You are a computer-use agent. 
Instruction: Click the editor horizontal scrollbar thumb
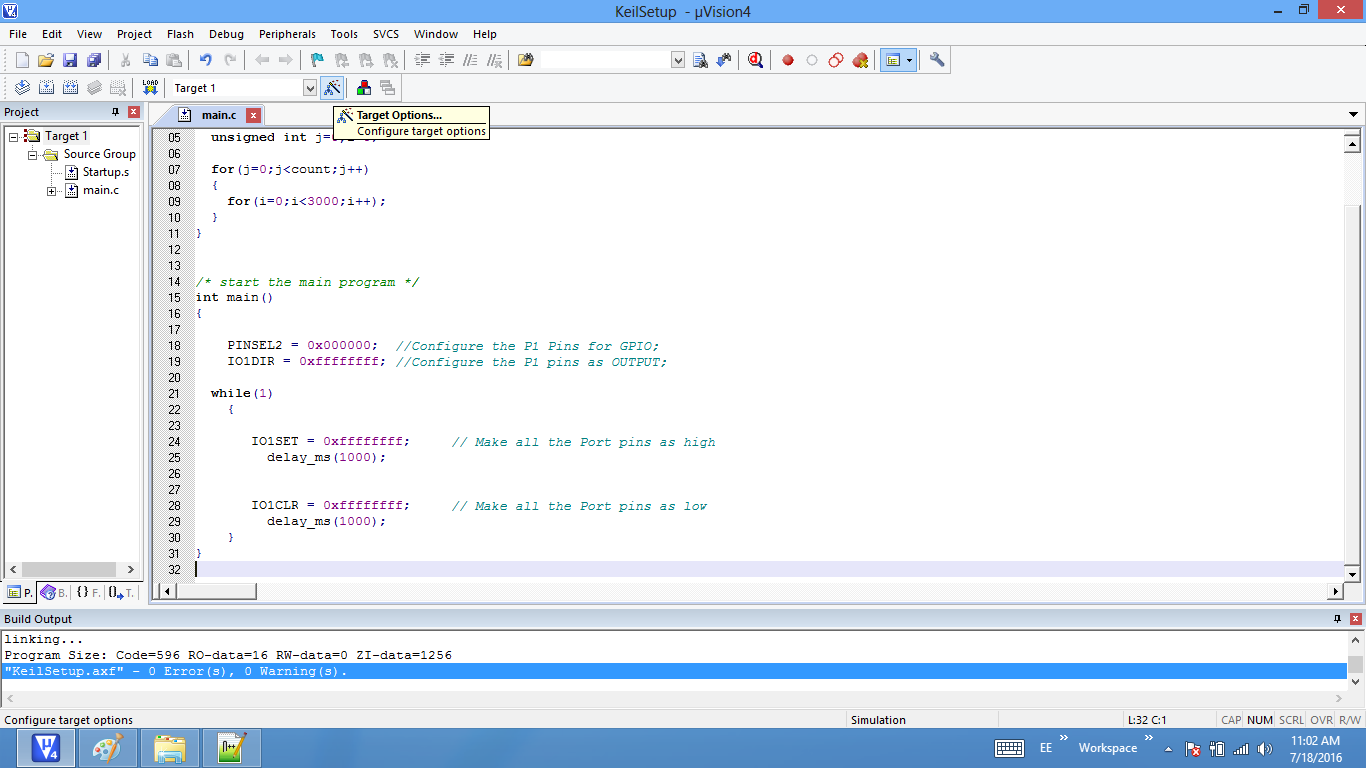(x=216, y=592)
